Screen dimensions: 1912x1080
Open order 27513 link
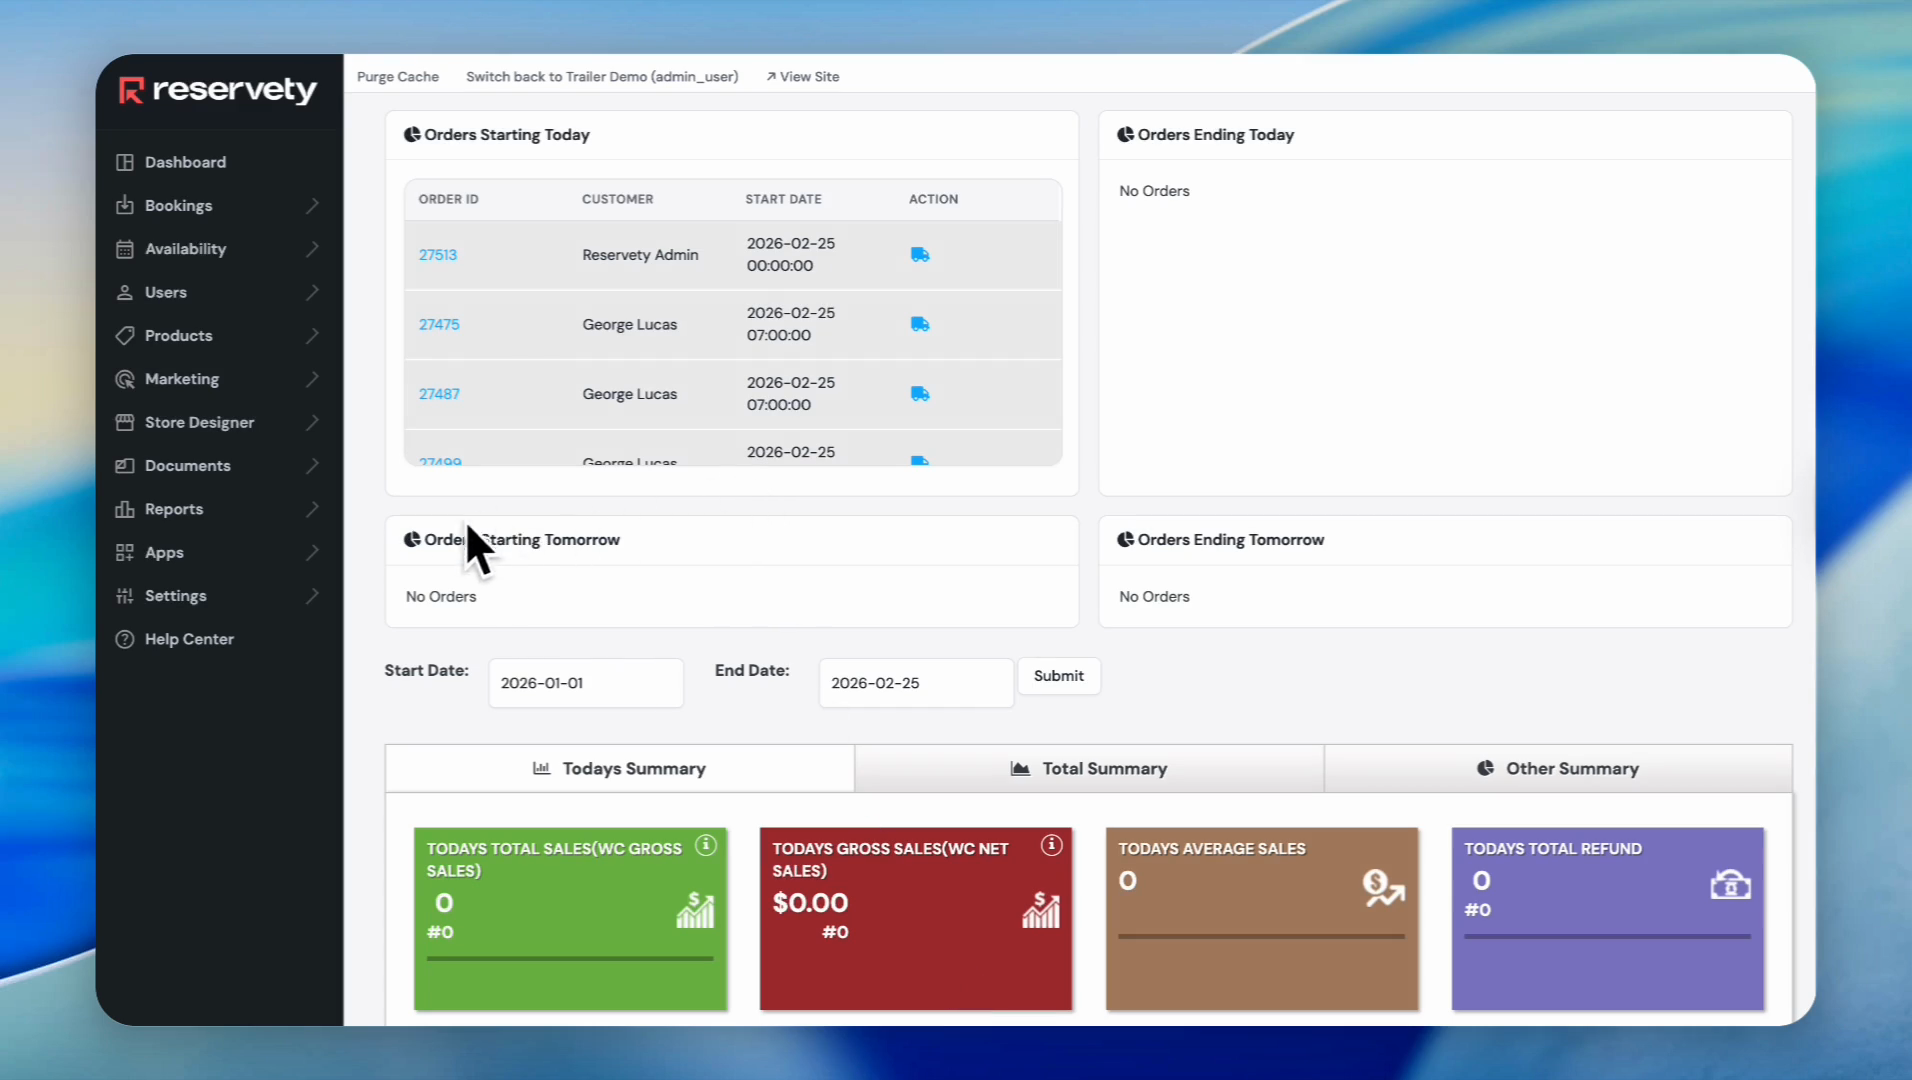(438, 255)
